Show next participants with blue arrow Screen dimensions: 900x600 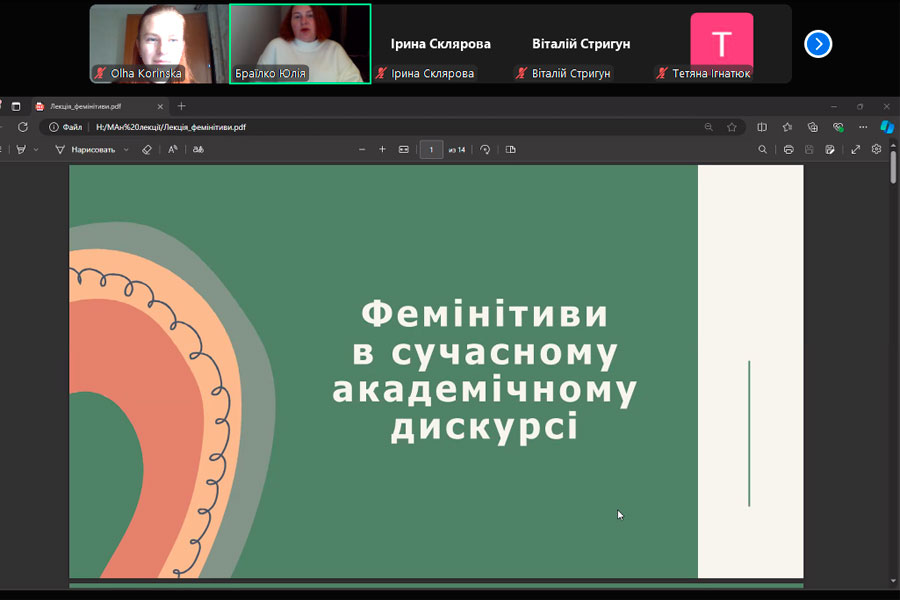click(818, 44)
